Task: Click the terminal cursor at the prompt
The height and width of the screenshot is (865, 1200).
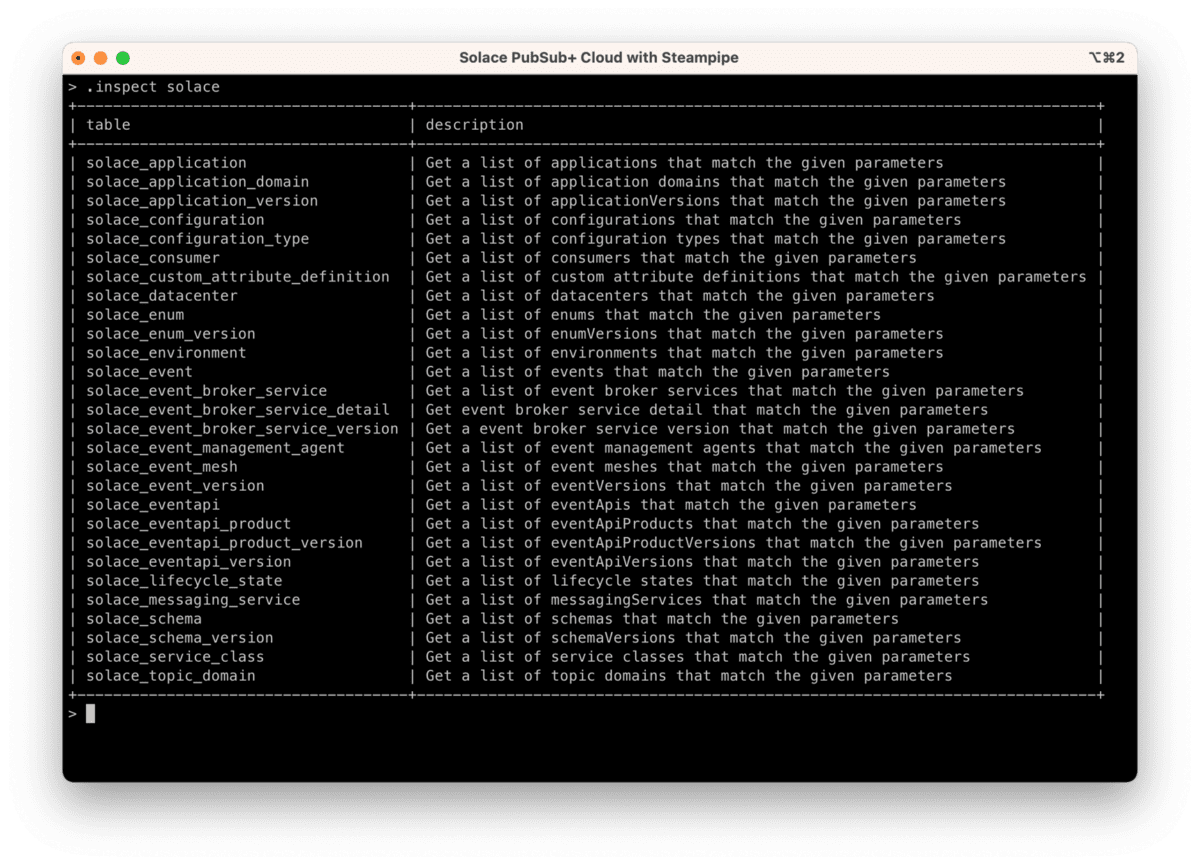Action: pyautogui.click(x=90, y=713)
